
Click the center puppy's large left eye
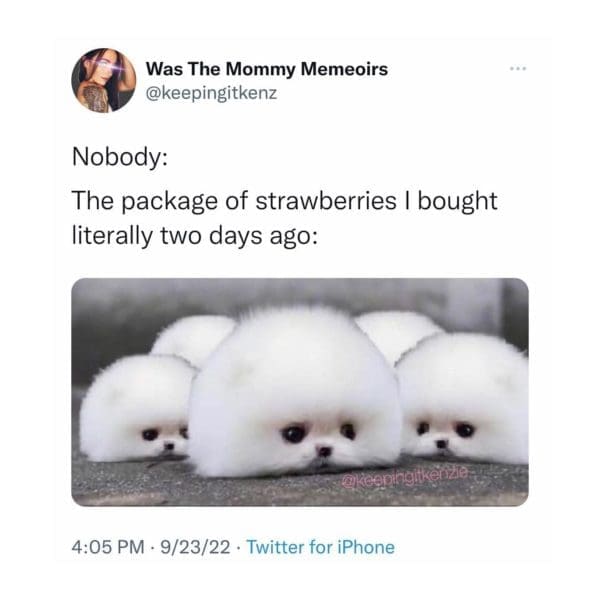pos(294,434)
